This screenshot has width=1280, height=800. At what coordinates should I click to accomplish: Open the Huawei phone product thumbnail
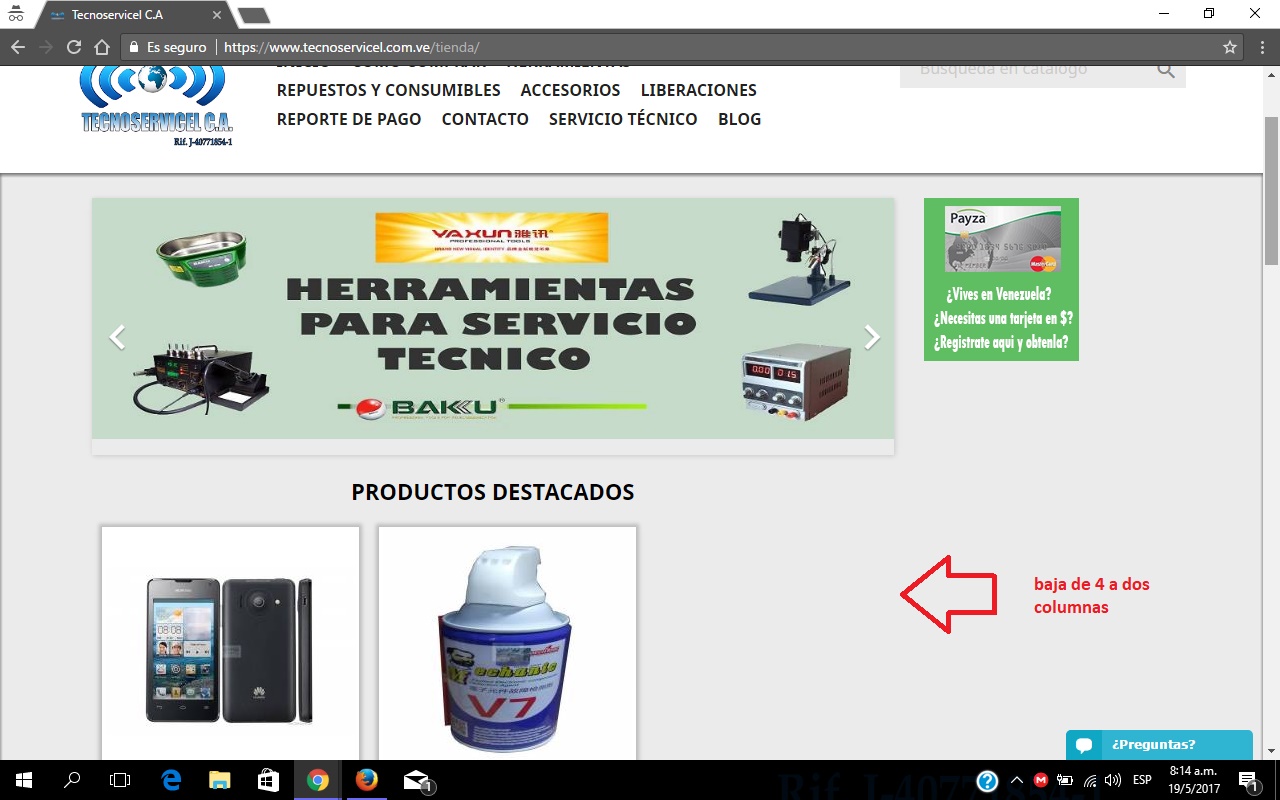coord(230,641)
